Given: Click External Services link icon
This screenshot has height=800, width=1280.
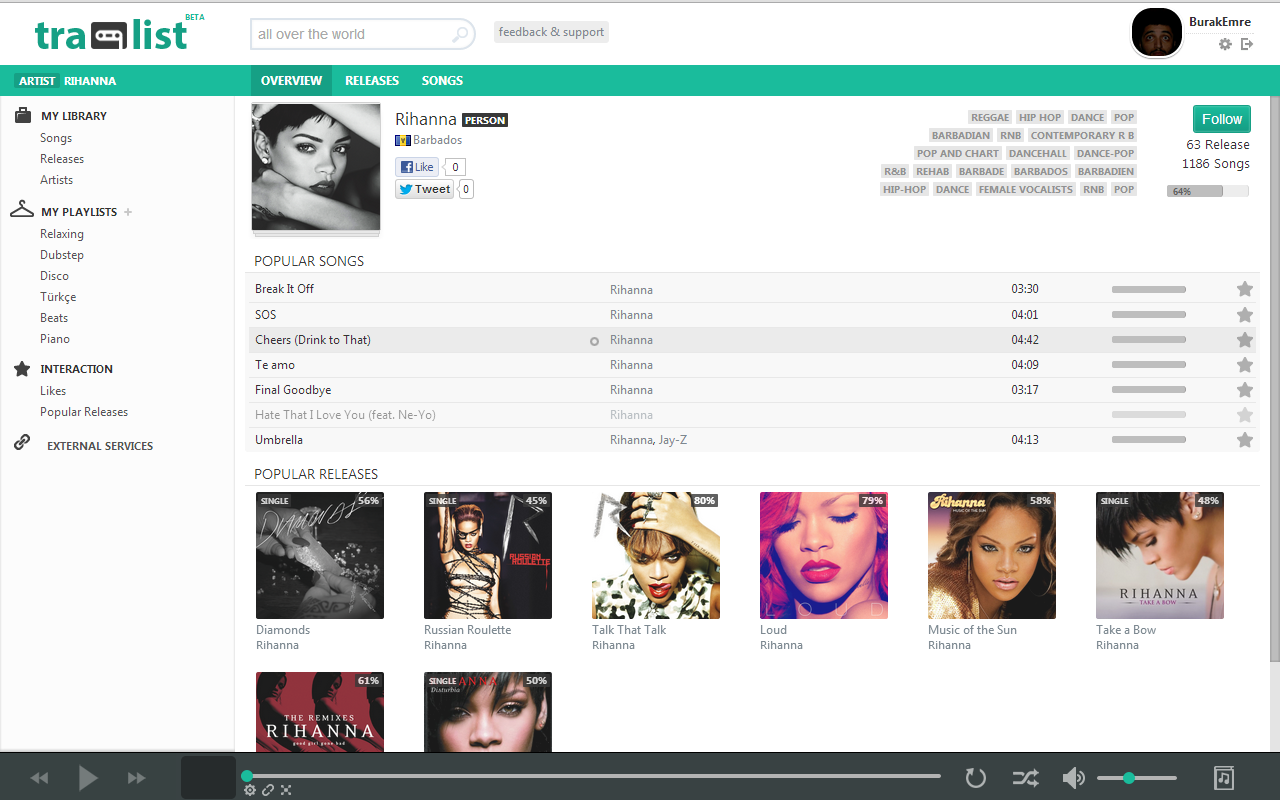Looking at the screenshot, I should (x=22, y=442).
